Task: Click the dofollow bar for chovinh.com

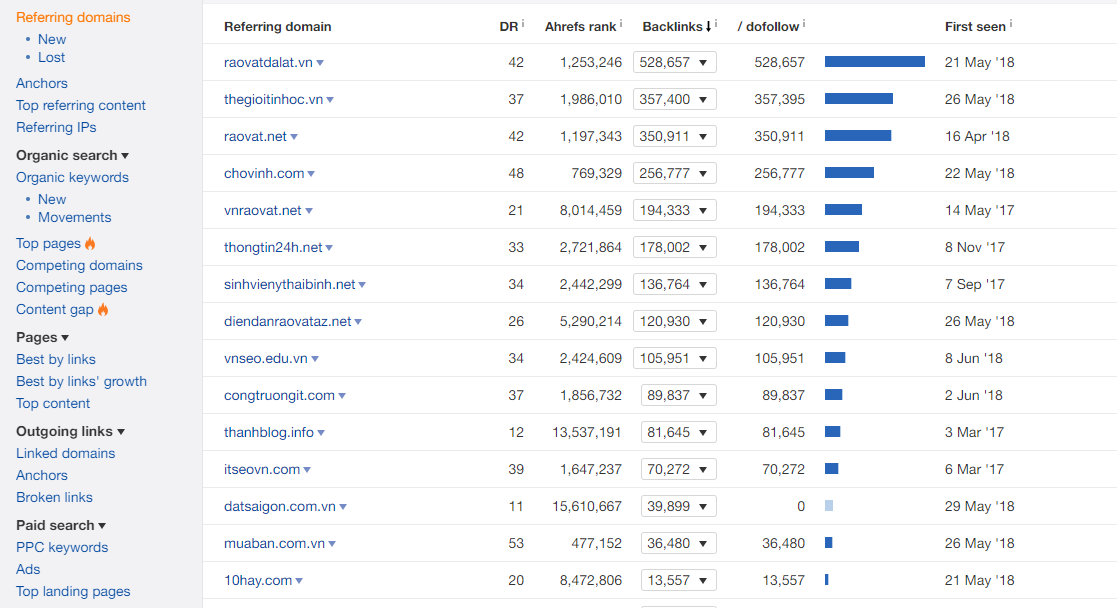Action: click(849, 172)
